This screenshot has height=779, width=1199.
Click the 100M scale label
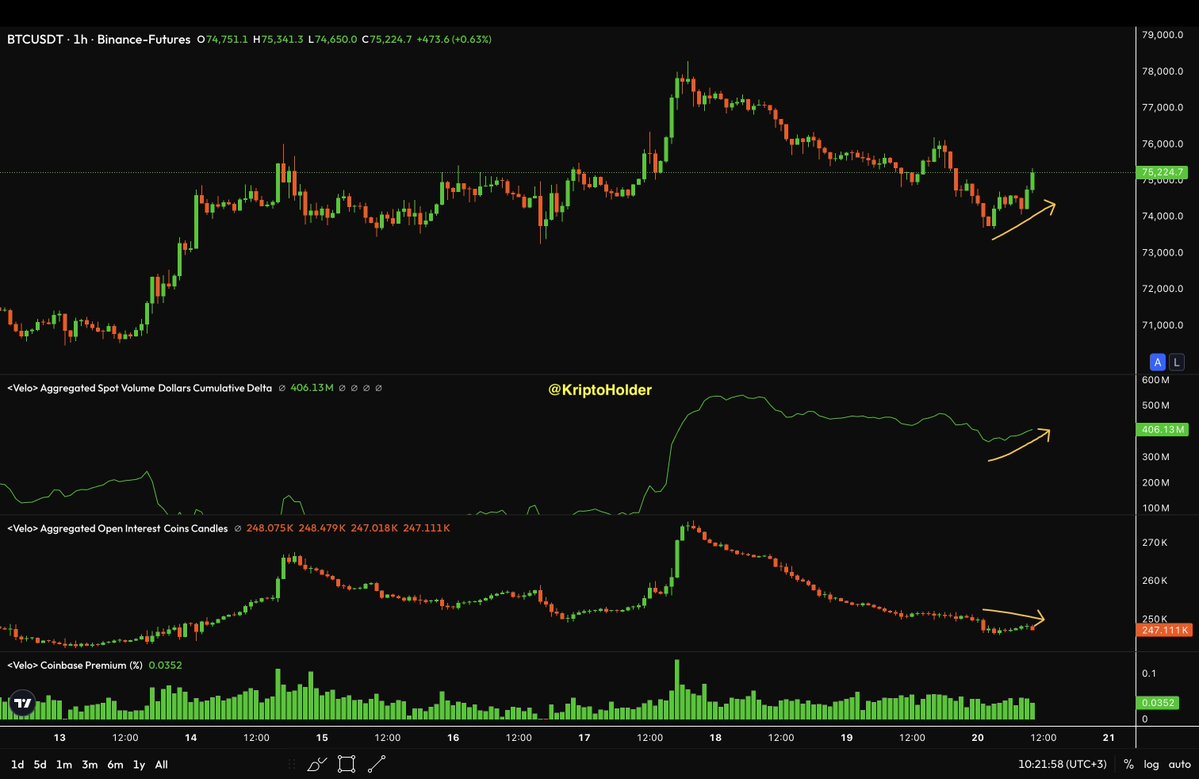[1155, 508]
